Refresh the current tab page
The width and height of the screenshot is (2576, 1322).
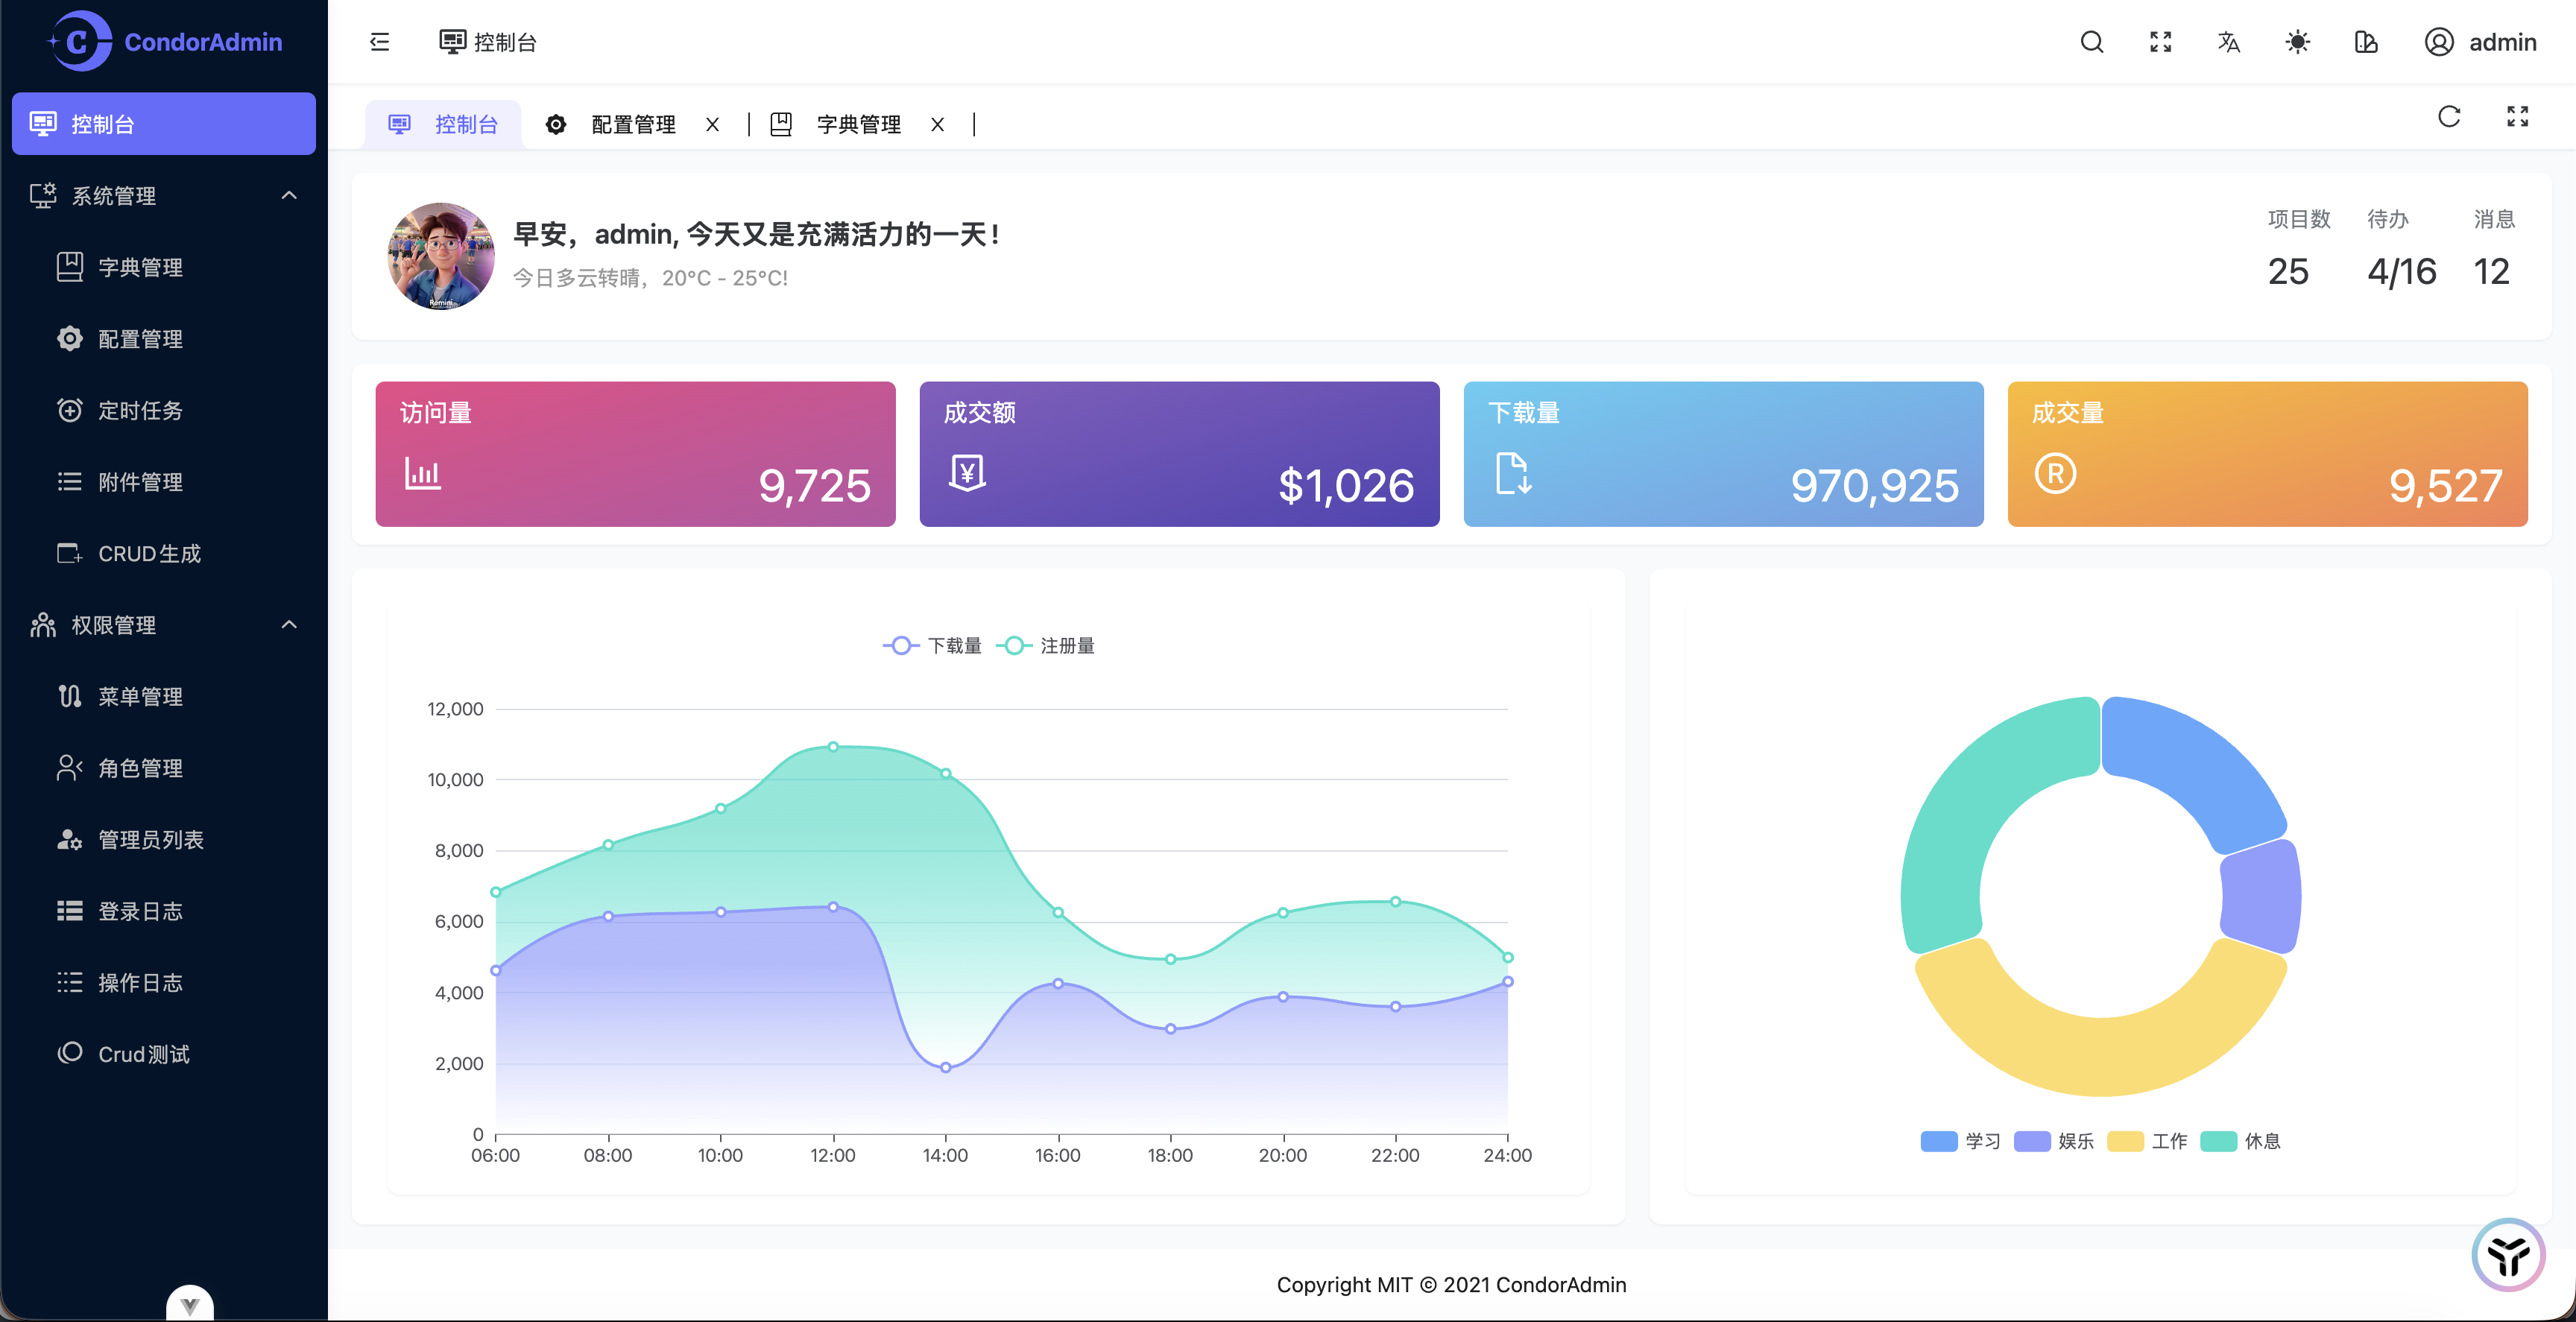[2448, 117]
